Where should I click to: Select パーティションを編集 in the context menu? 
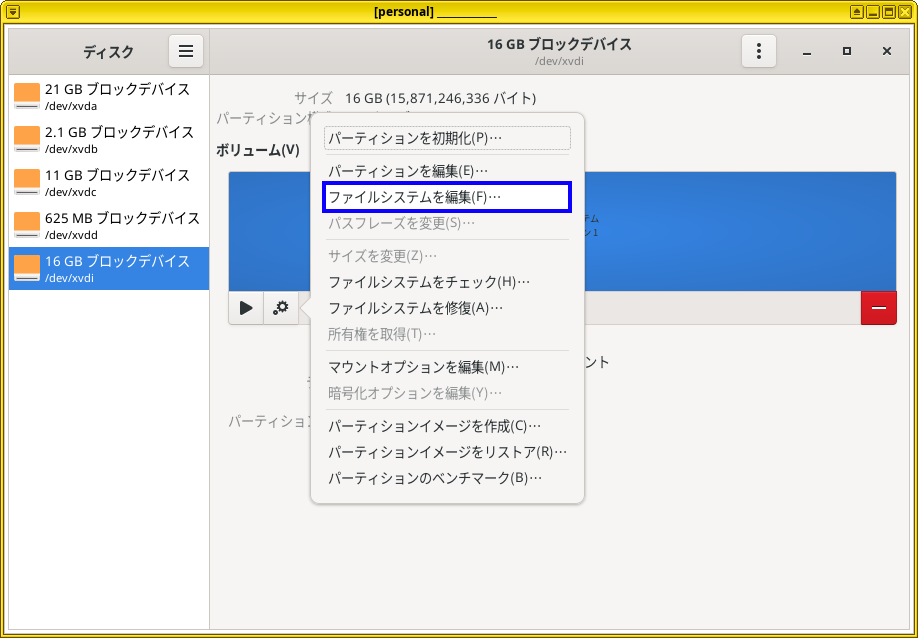point(444,168)
